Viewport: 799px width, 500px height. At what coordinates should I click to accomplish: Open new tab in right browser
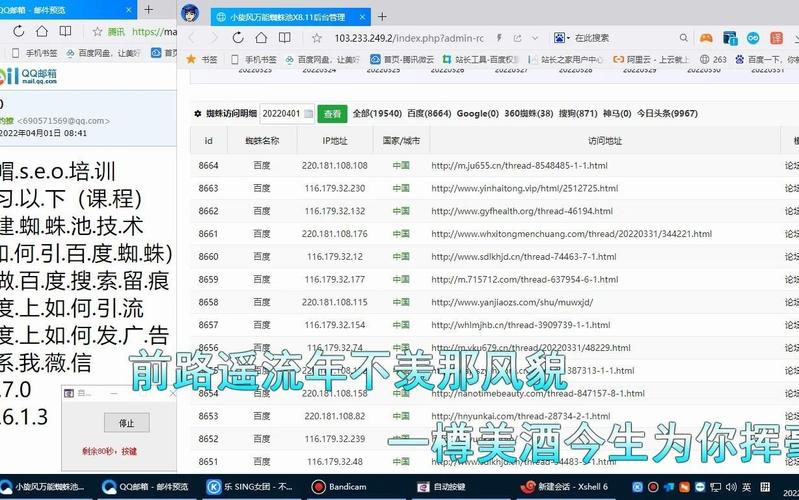(382, 17)
